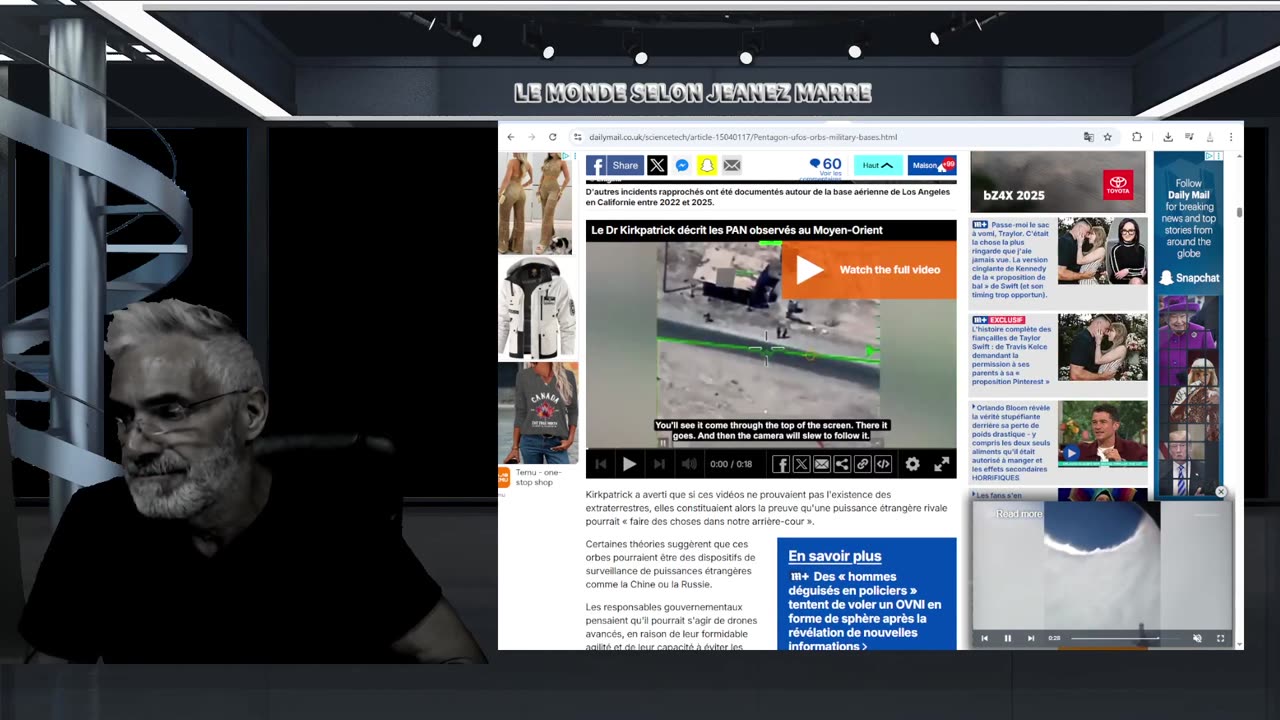Close the floating mini video player
Screen dimensions: 1280x720
[x=1220, y=492]
